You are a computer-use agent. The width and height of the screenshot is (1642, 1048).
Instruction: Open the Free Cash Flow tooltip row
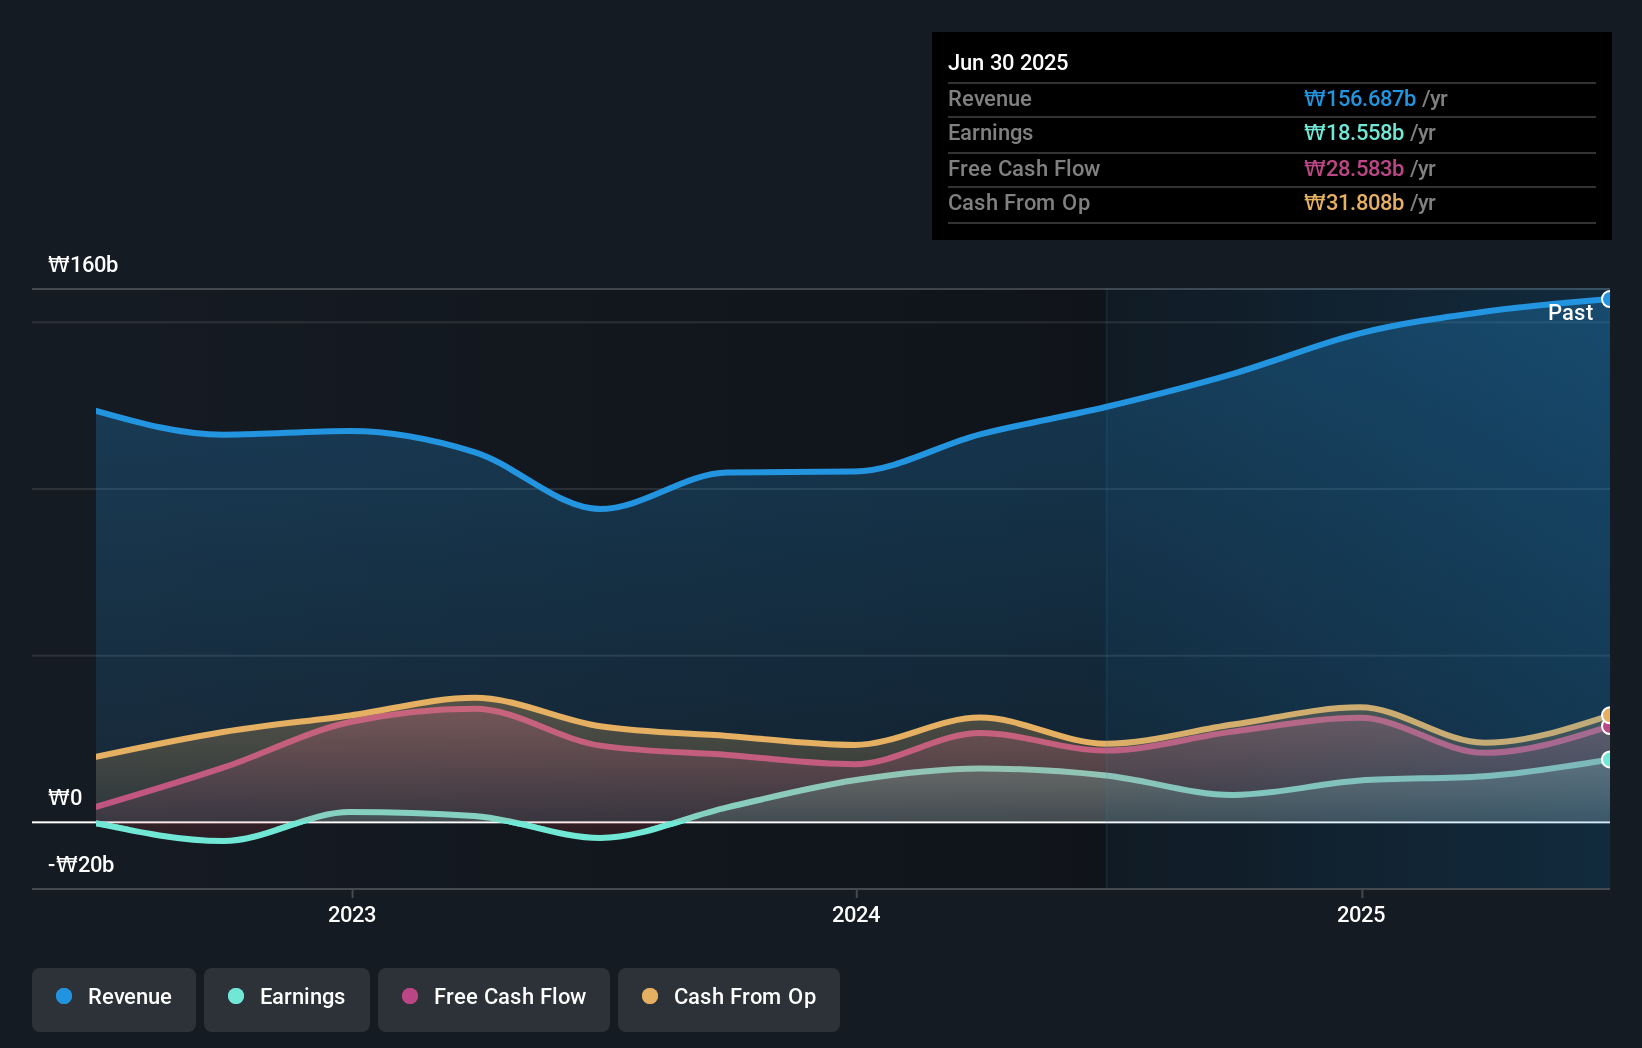[1024, 168]
